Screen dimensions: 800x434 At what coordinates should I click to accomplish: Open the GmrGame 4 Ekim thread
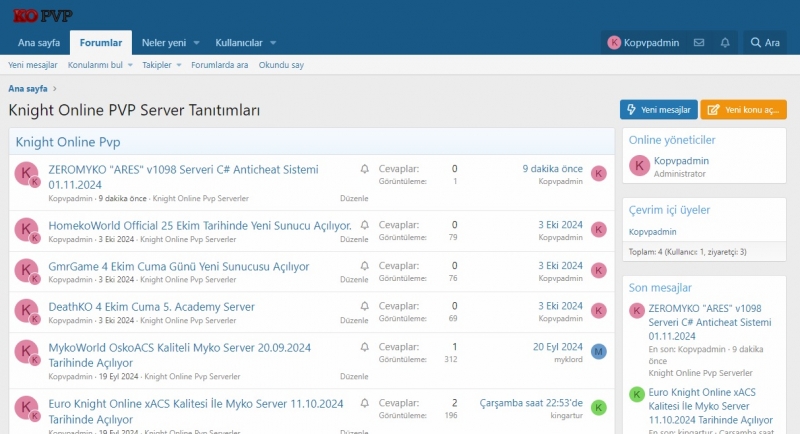179,266
